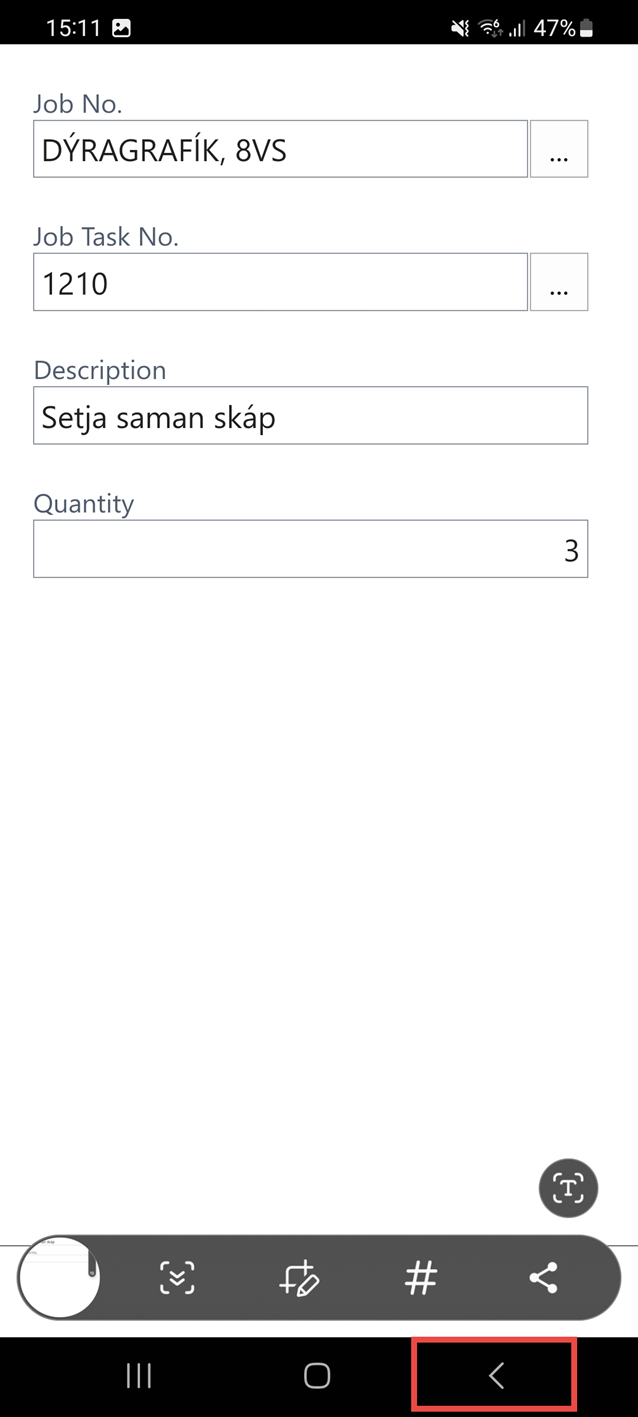Focus the Job Task No. field showing 1210

click(x=280, y=283)
